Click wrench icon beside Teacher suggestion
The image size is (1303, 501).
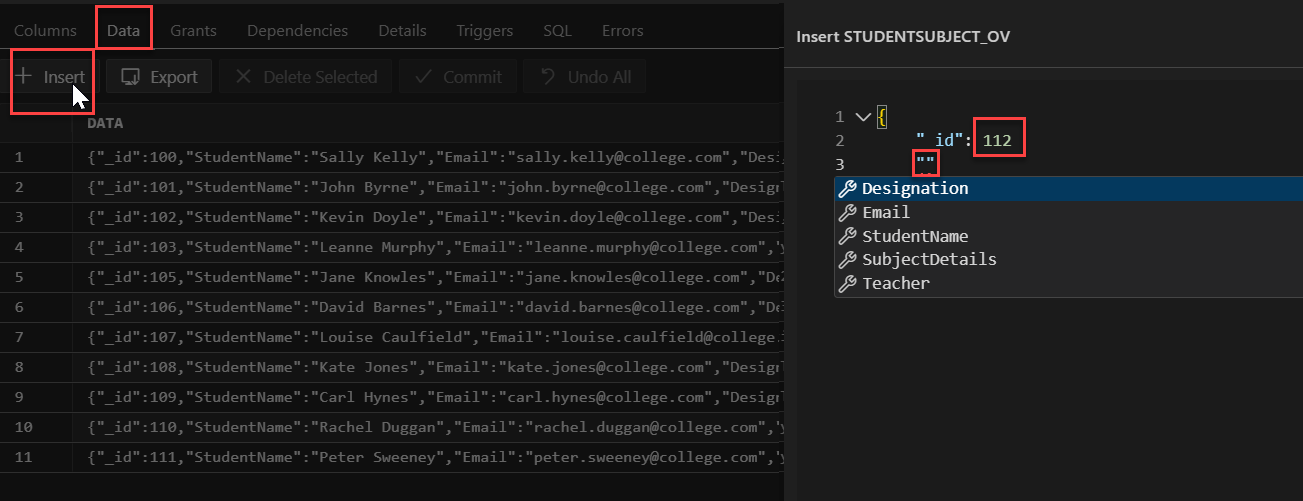click(x=847, y=283)
